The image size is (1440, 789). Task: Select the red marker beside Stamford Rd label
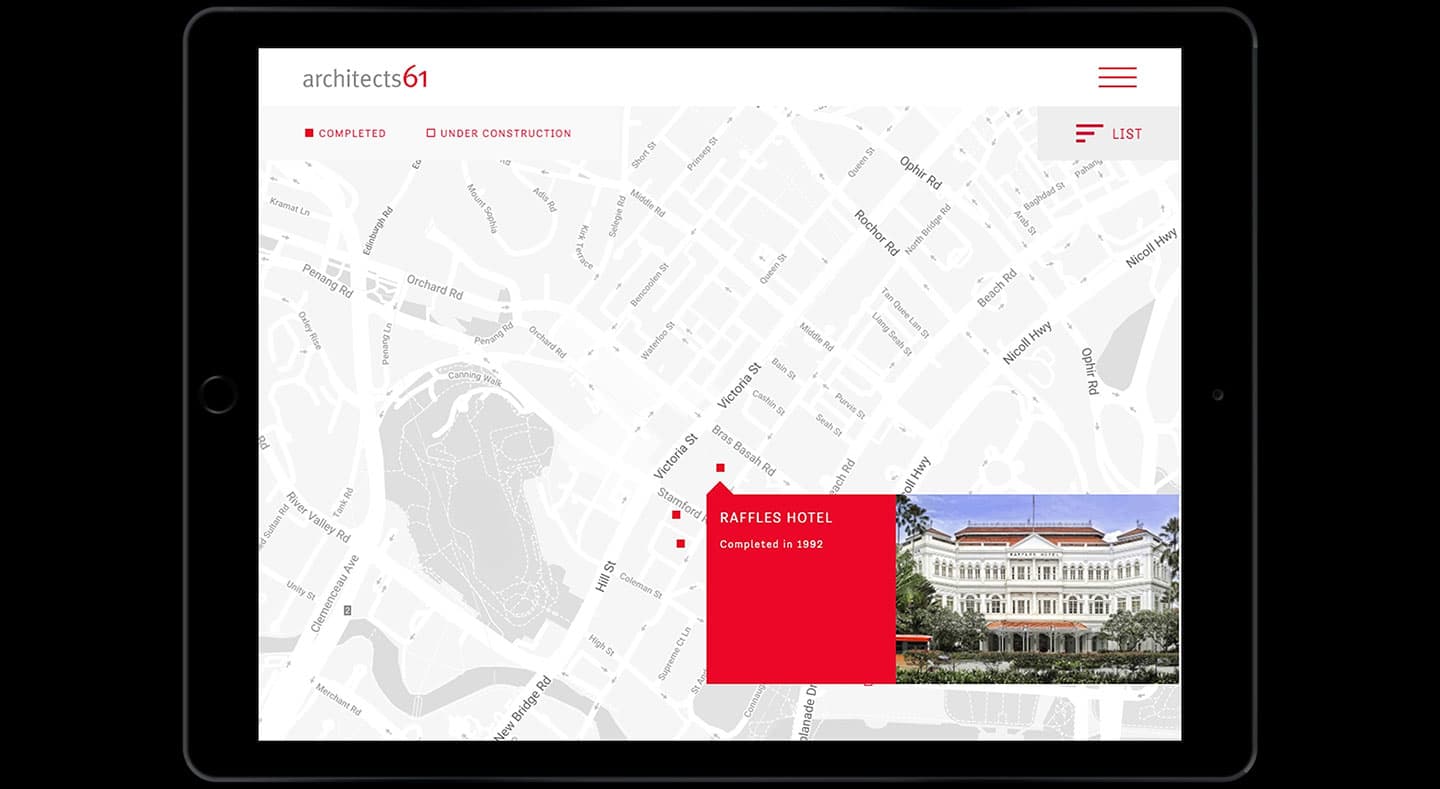(x=676, y=515)
